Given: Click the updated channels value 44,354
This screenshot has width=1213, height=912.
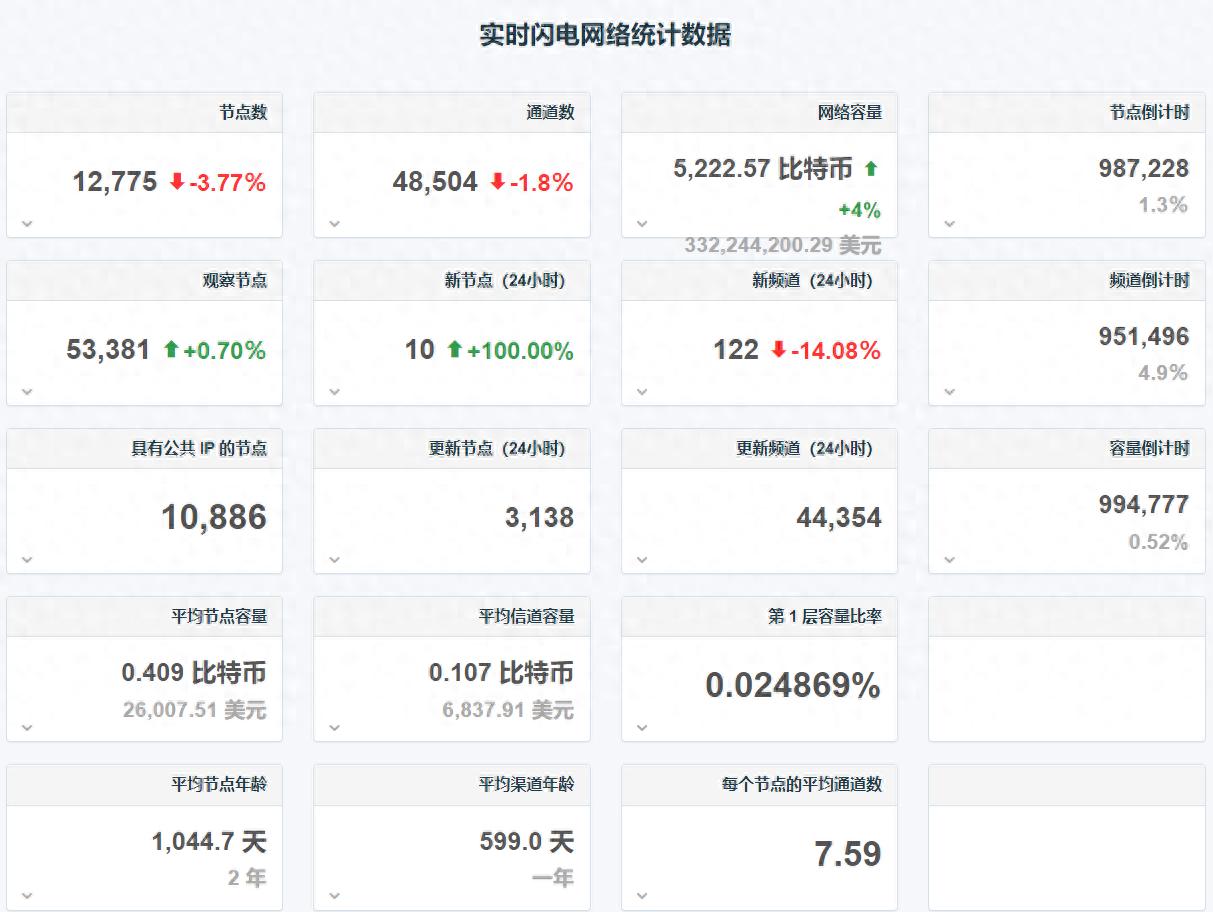Looking at the screenshot, I should (x=839, y=518).
